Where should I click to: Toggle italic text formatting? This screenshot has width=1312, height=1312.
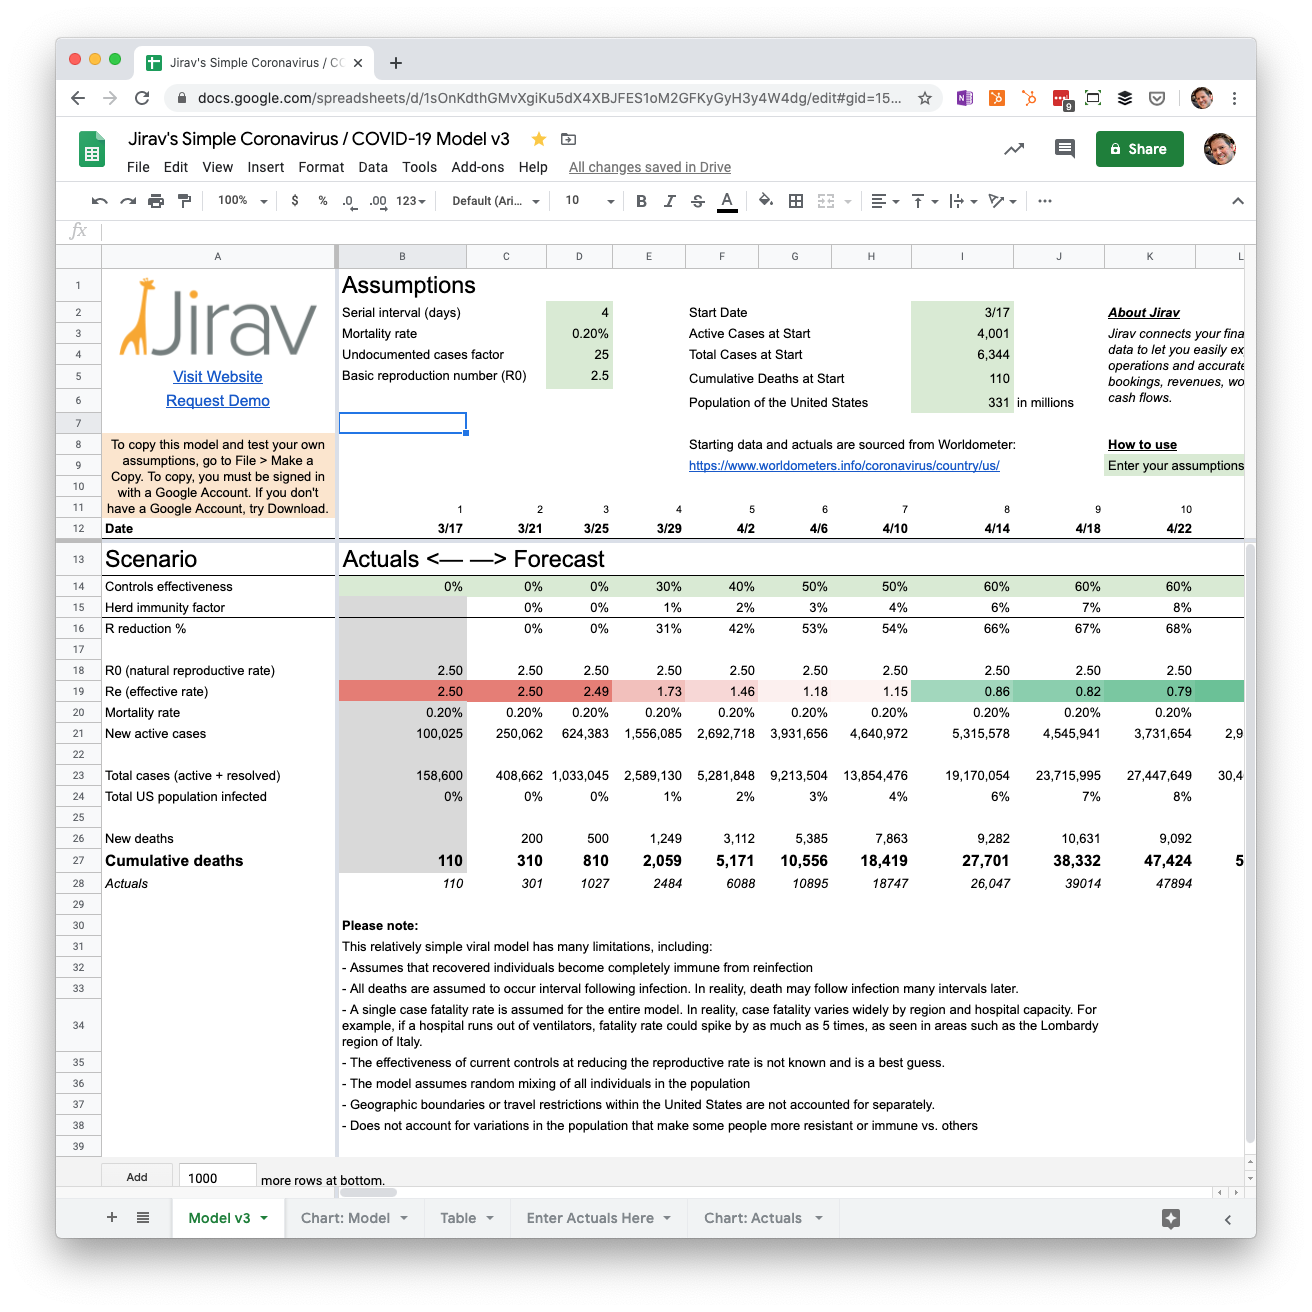click(670, 201)
